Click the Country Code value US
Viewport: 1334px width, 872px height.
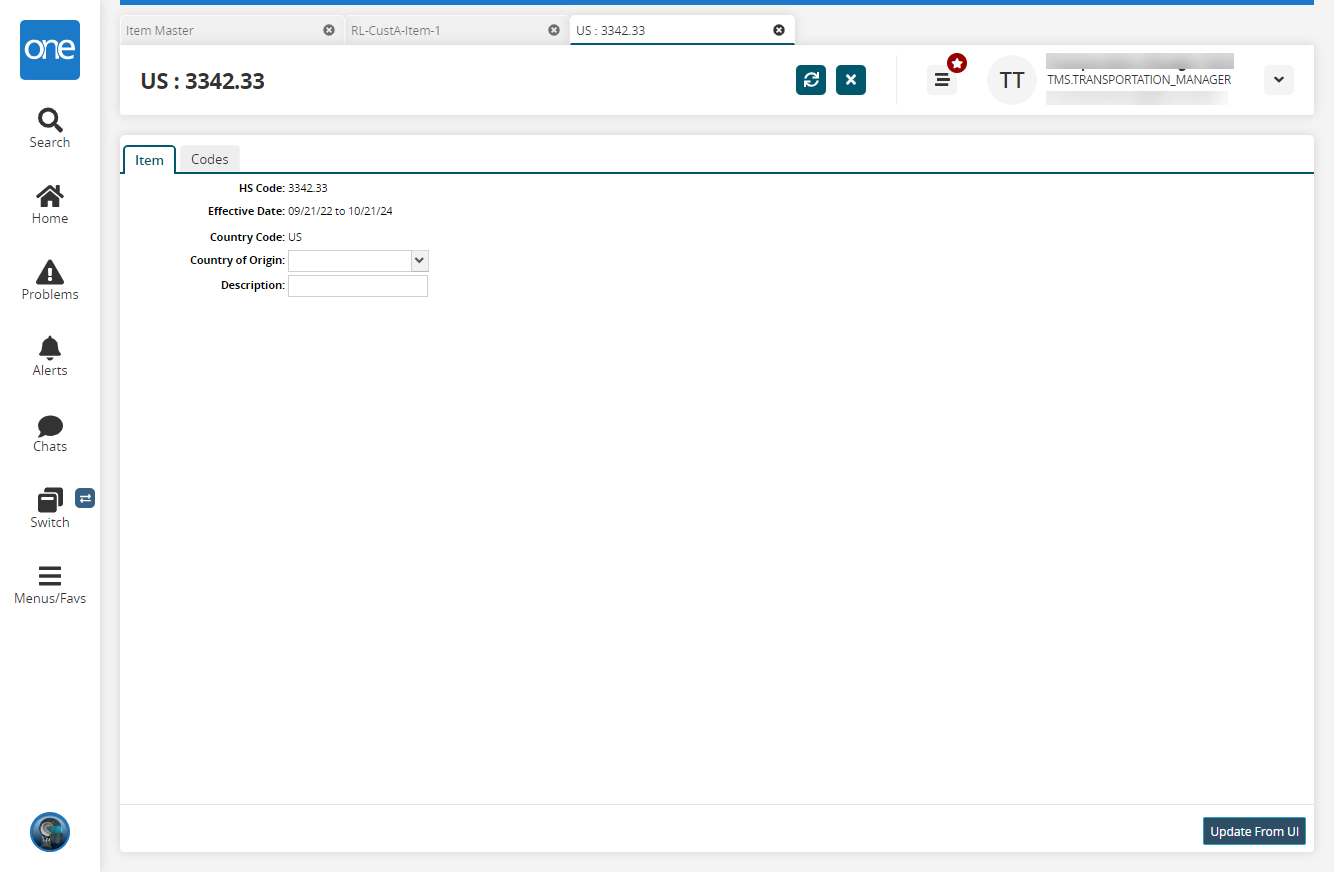pyautogui.click(x=295, y=237)
